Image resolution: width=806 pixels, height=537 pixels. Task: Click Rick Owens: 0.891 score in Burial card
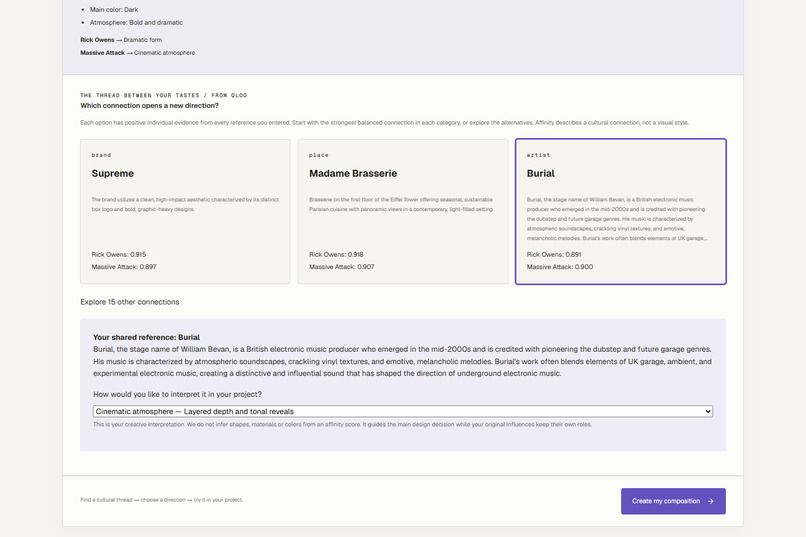pyautogui.click(x=554, y=254)
